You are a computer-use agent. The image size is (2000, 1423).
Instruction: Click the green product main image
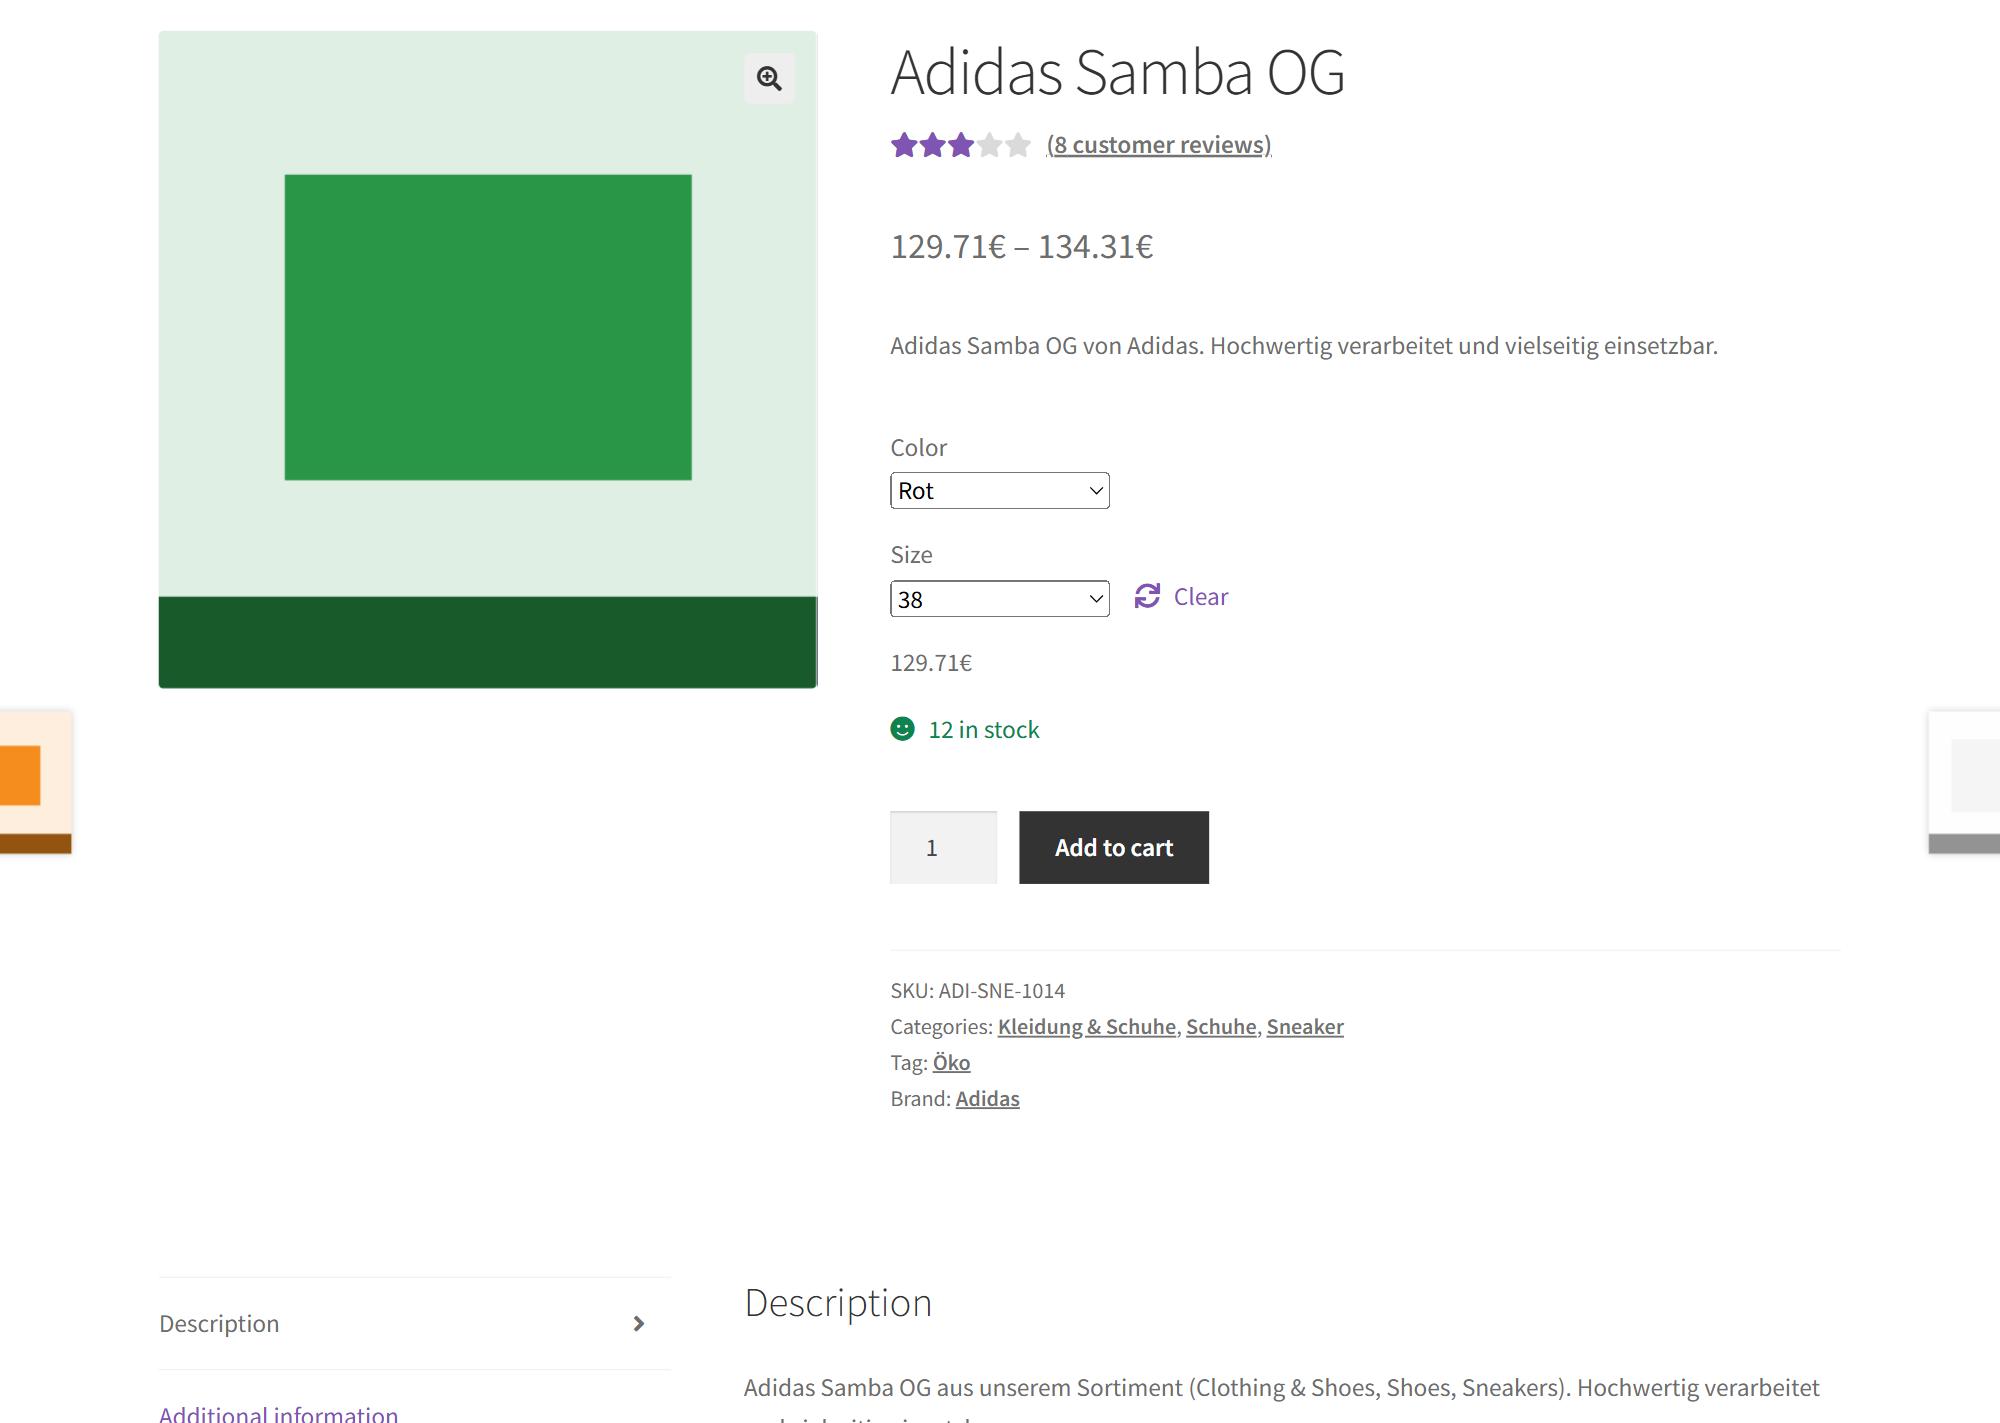pos(488,359)
